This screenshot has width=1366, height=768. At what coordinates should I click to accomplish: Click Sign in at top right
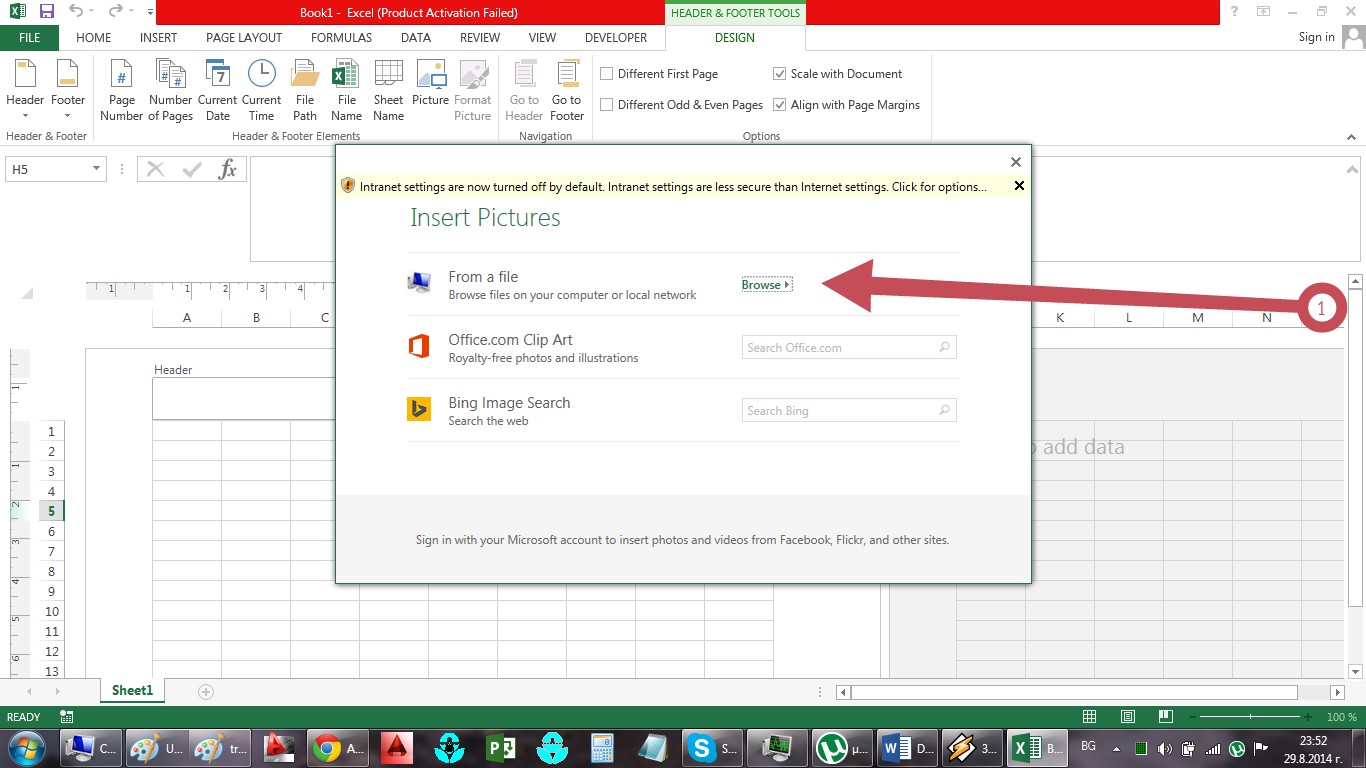tap(1316, 37)
